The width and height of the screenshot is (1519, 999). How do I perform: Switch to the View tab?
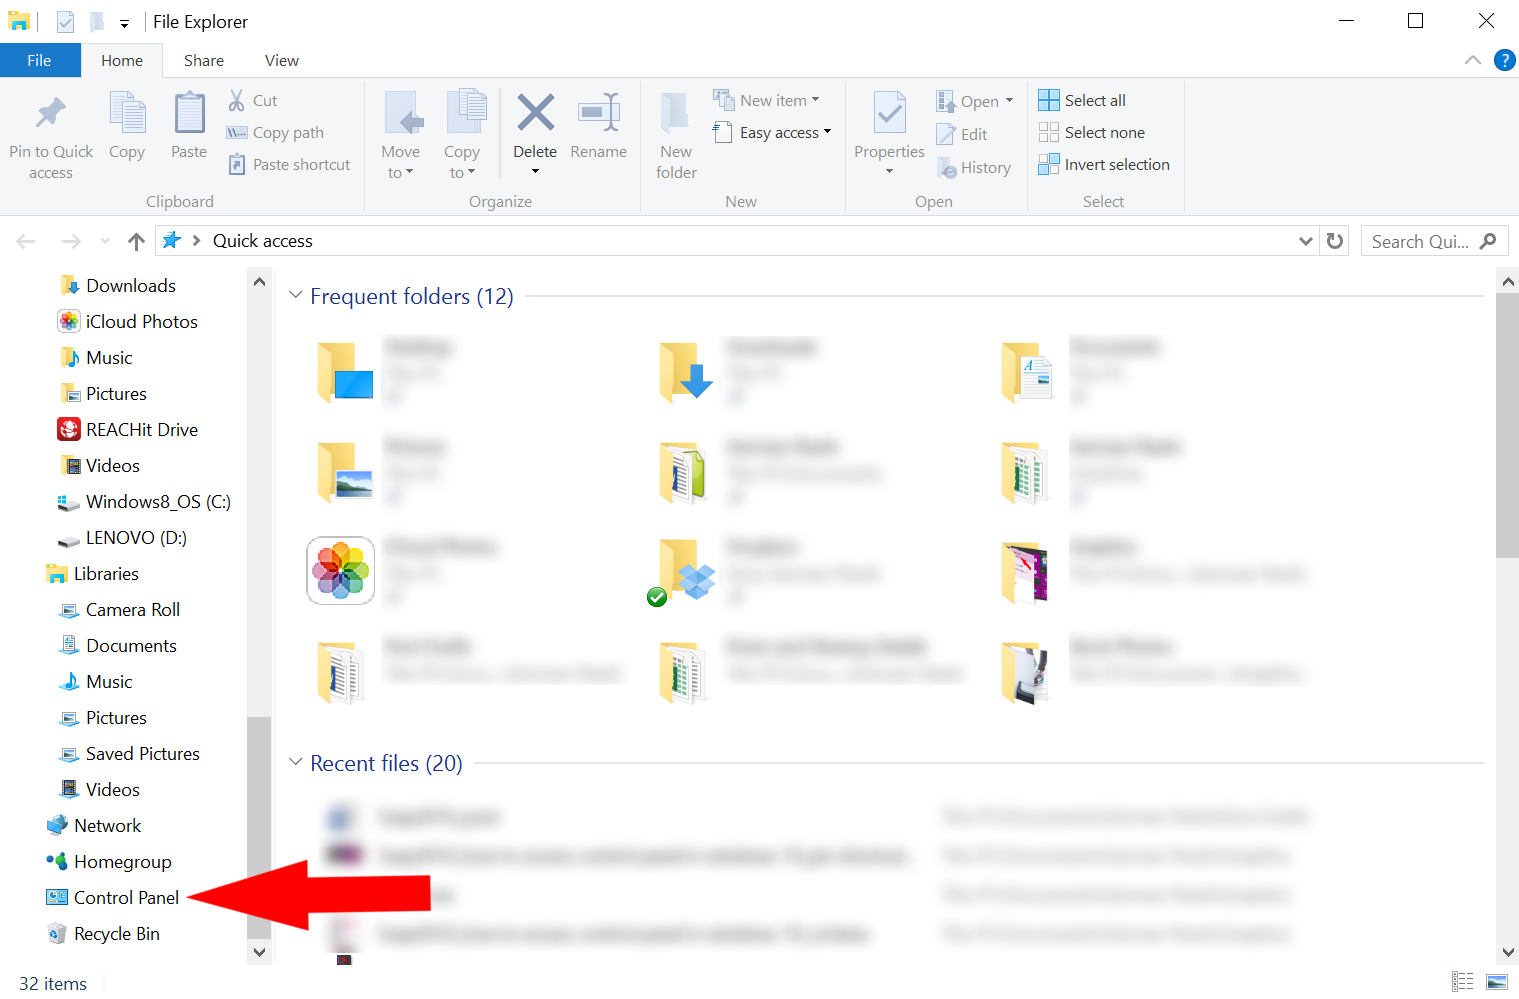(281, 60)
